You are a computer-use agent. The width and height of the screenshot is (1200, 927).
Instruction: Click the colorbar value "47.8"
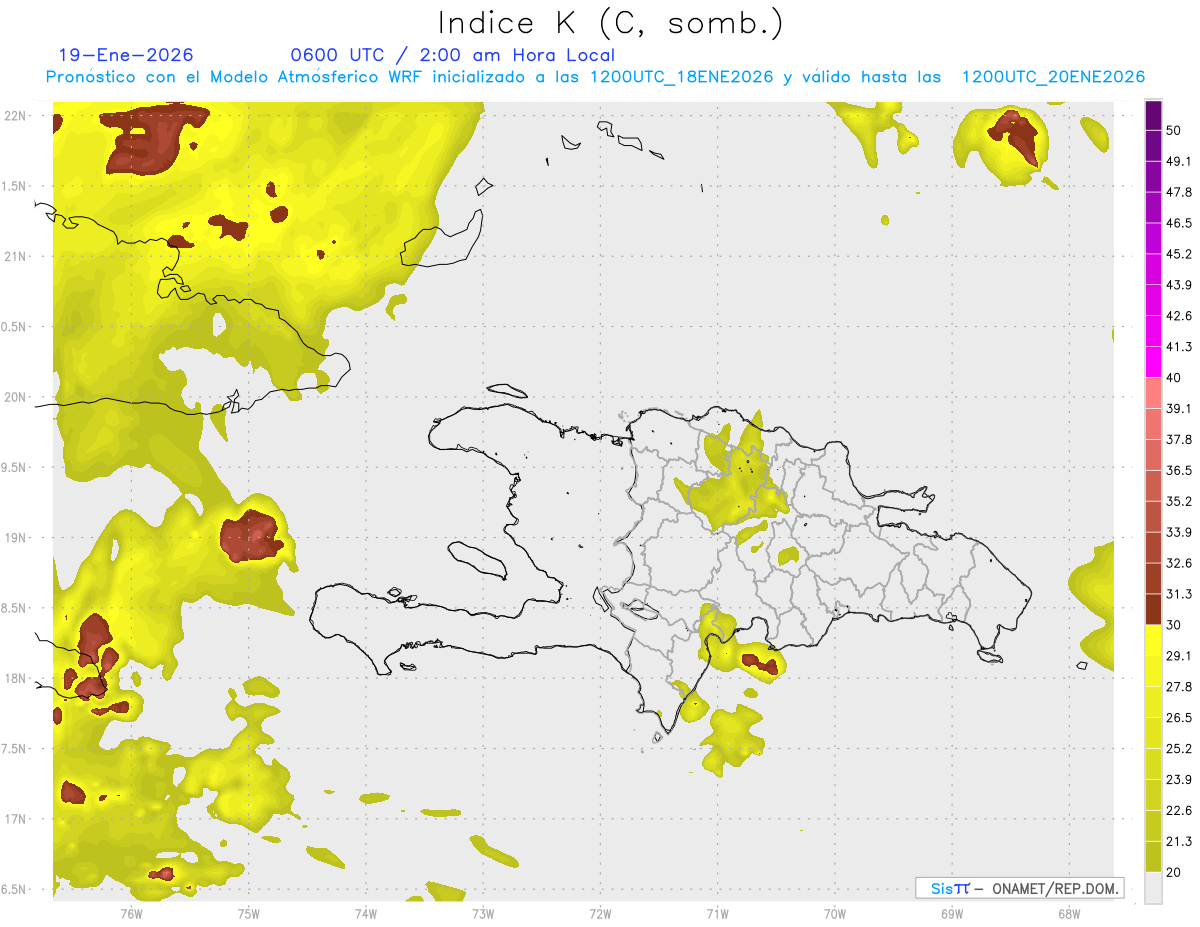[x=1180, y=192]
